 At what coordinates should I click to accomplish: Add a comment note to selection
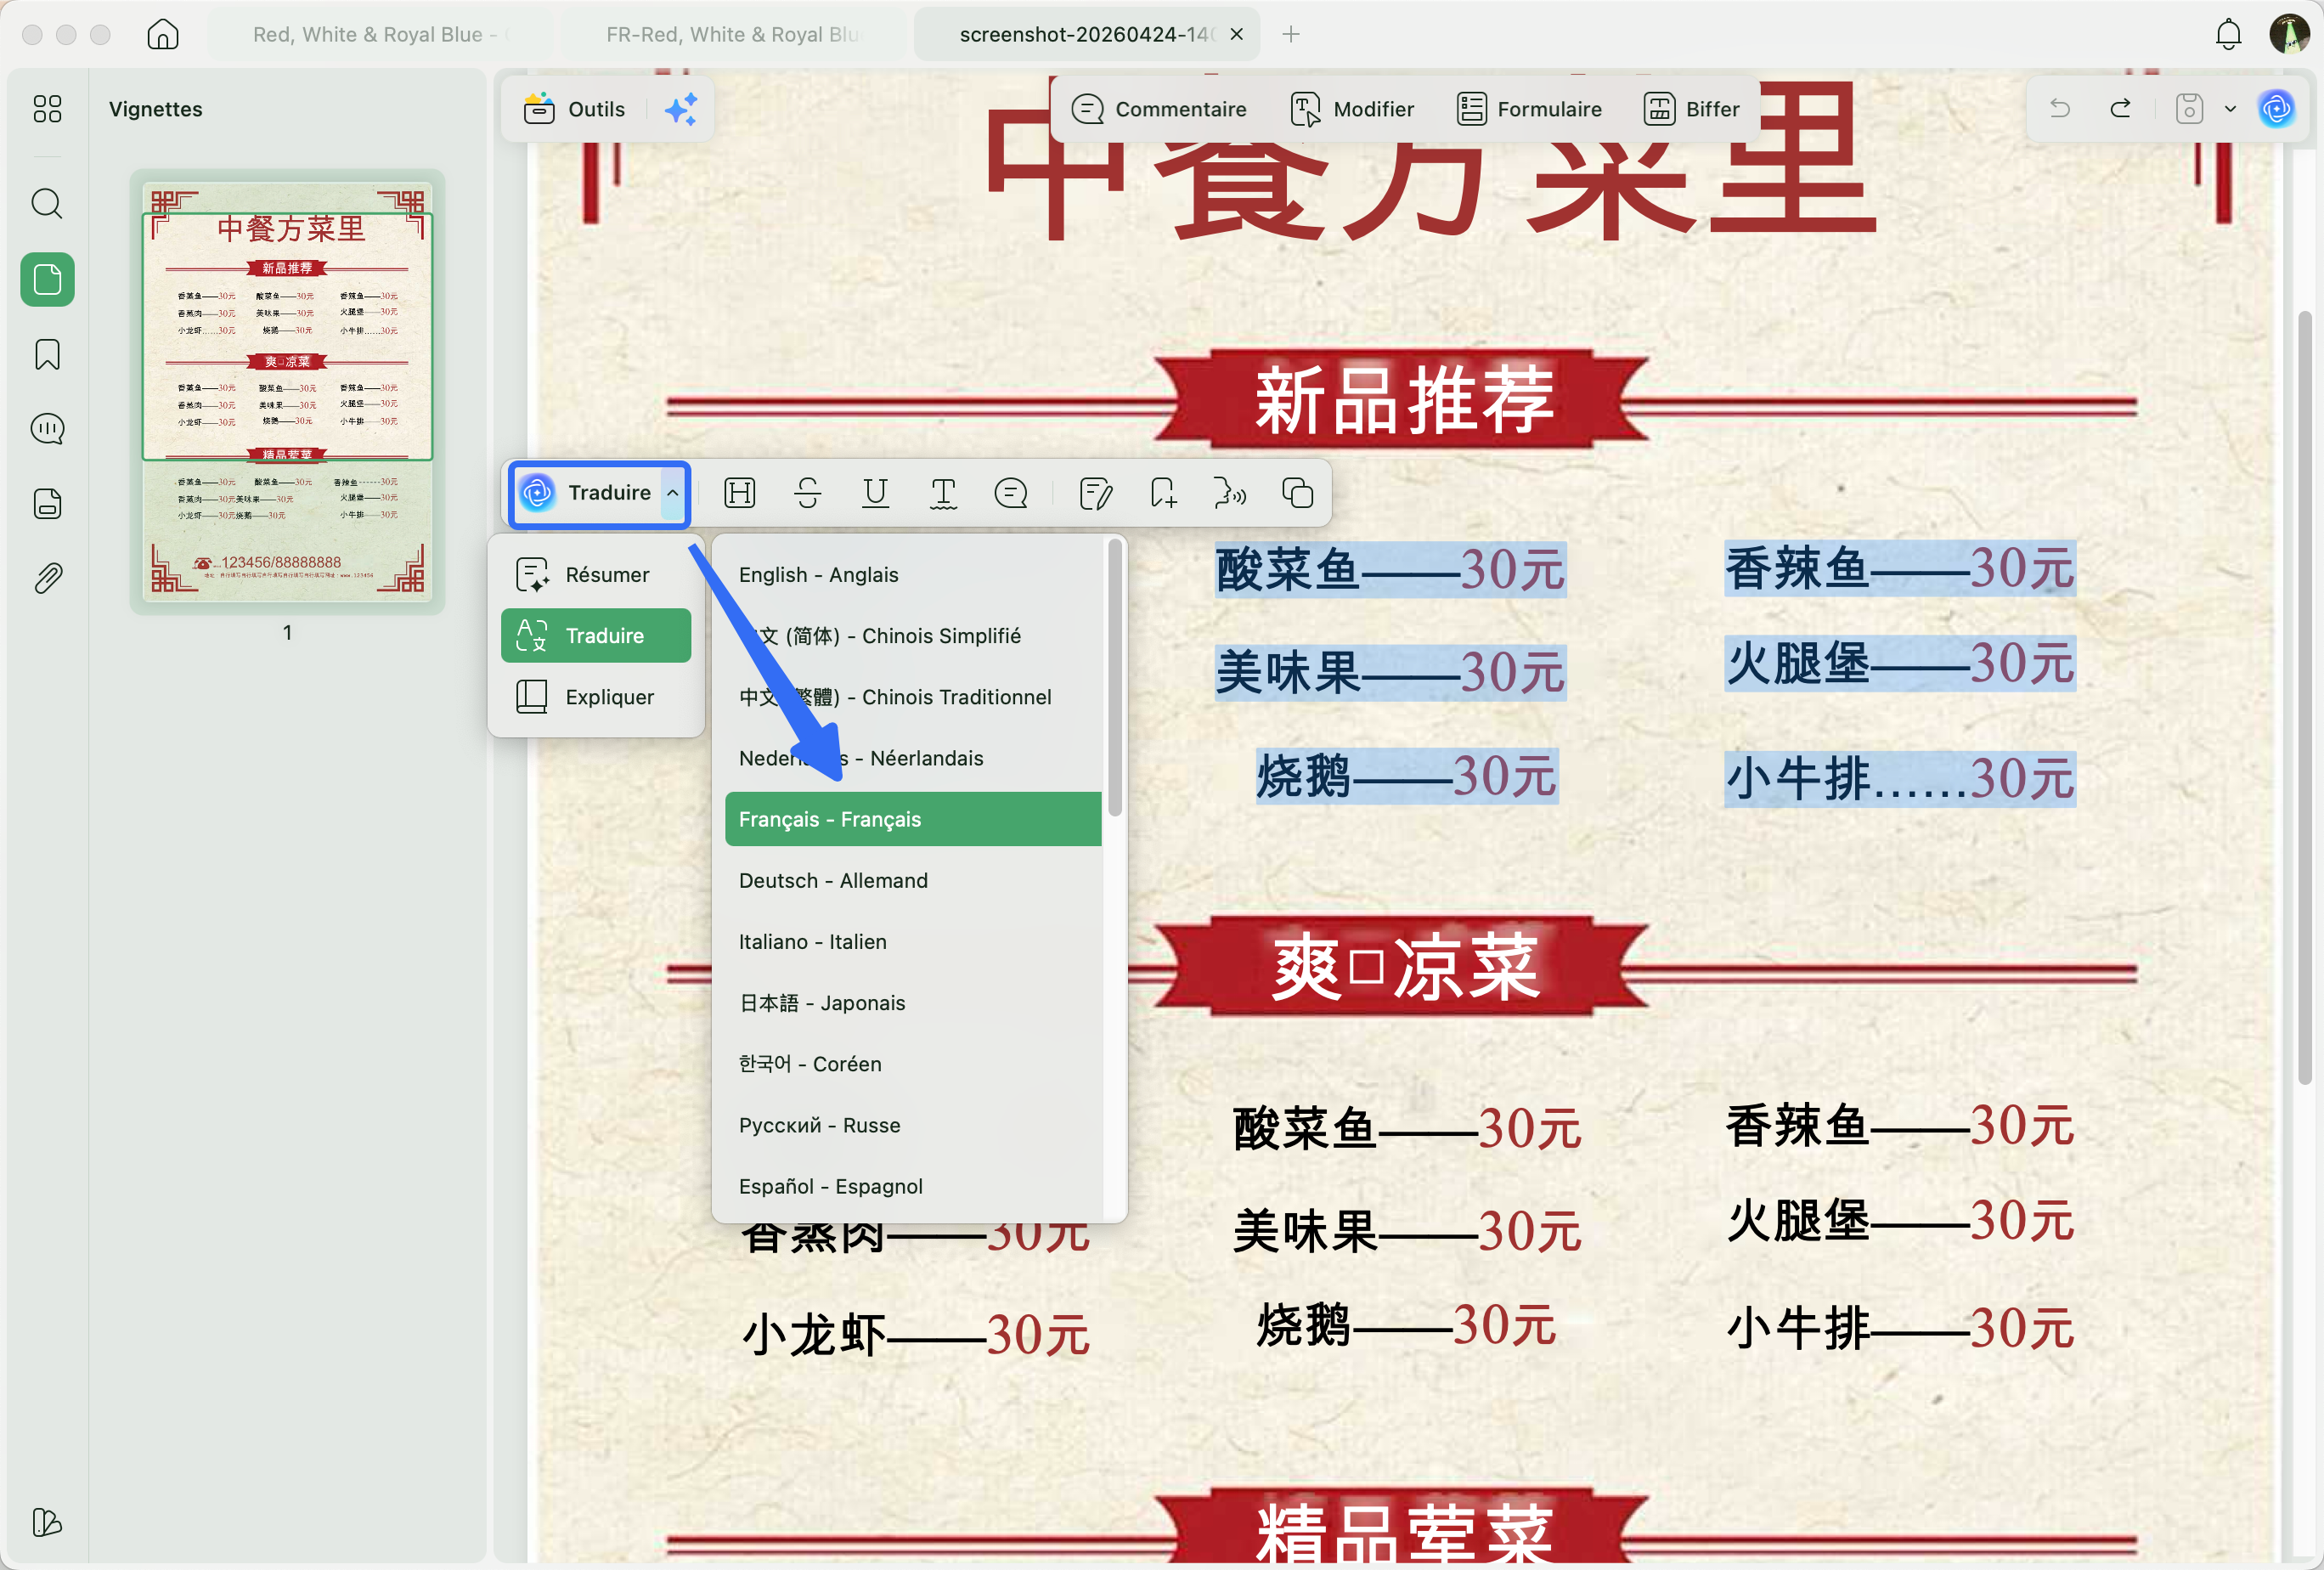click(1011, 492)
